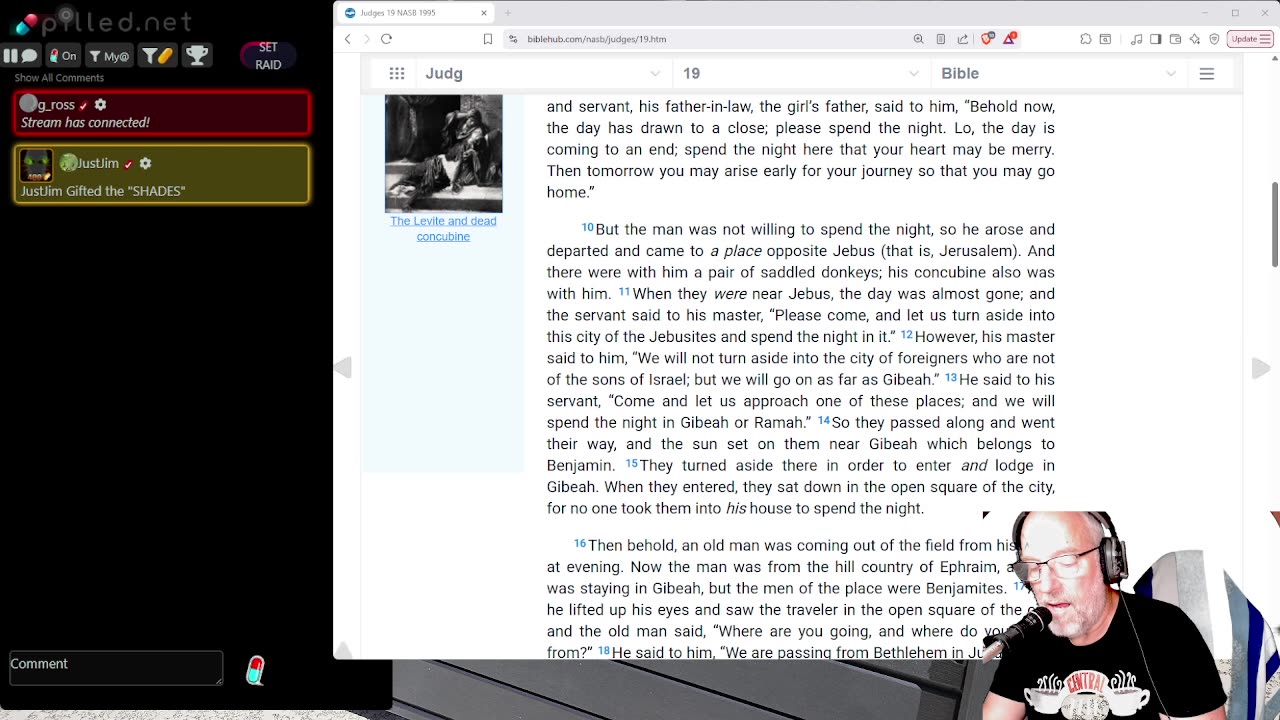Open the VPN shield icon

coord(1214,39)
